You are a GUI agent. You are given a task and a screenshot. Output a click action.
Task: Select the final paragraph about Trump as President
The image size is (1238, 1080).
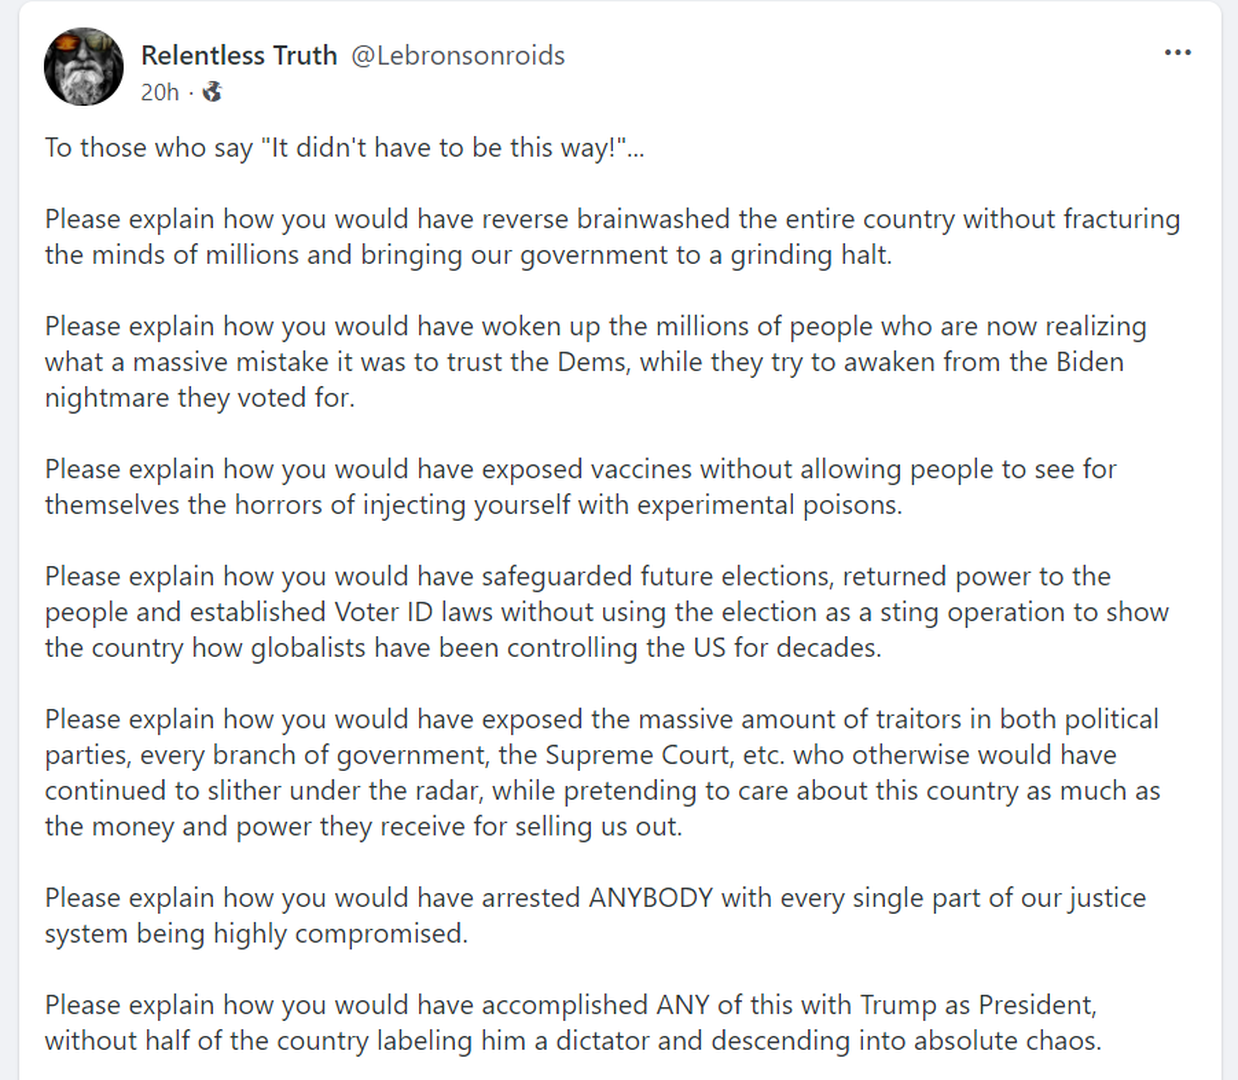pyautogui.click(x=573, y=1023)
